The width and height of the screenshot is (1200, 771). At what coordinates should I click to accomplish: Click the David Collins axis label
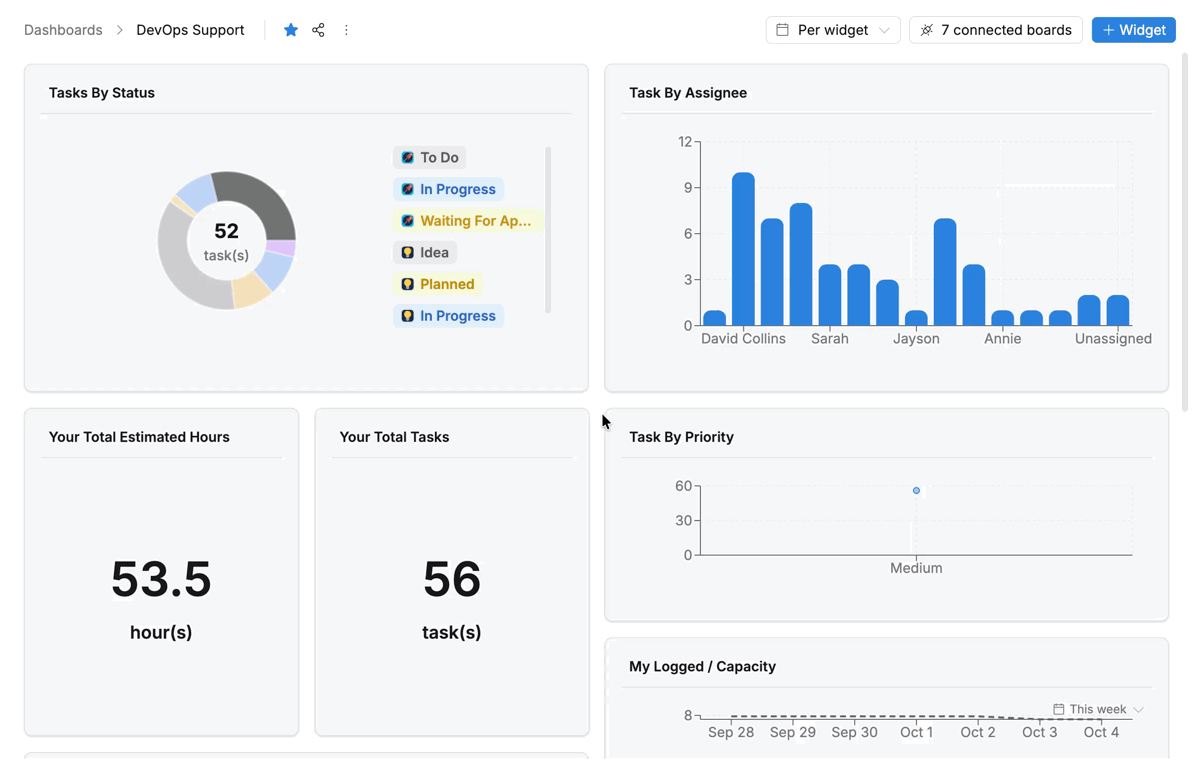coord(743,339)
